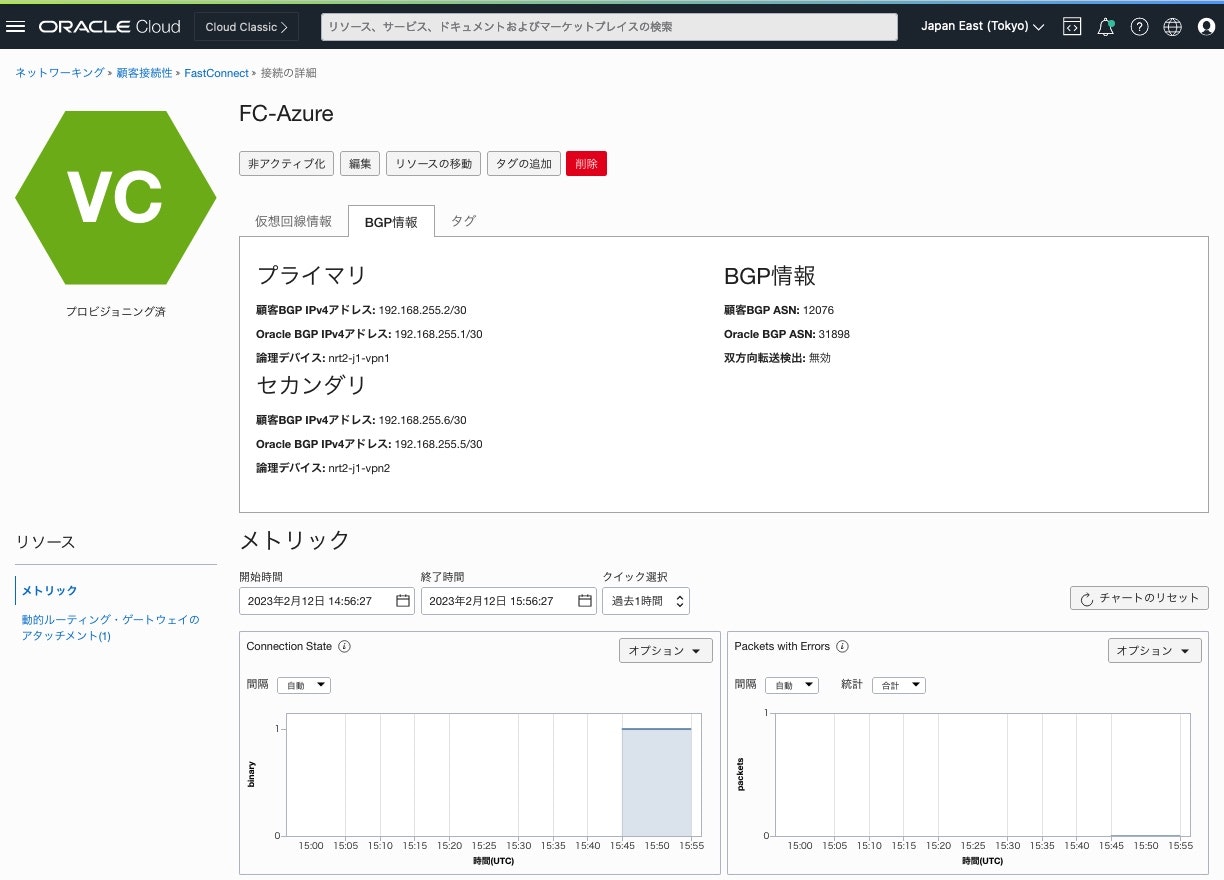Select the BGP情報 tab
Viewport: 1224px width, 880px height.
pos(391,222)
